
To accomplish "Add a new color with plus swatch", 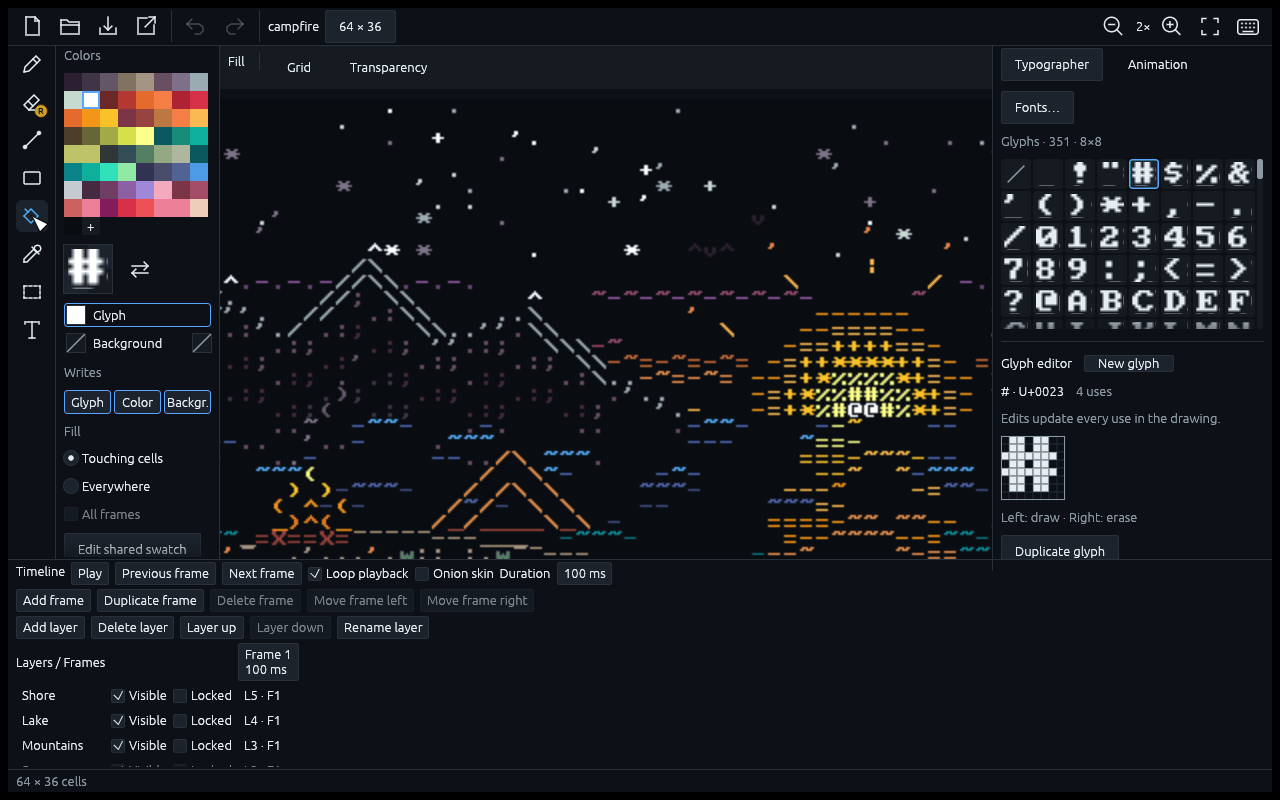I will (90, 228).
